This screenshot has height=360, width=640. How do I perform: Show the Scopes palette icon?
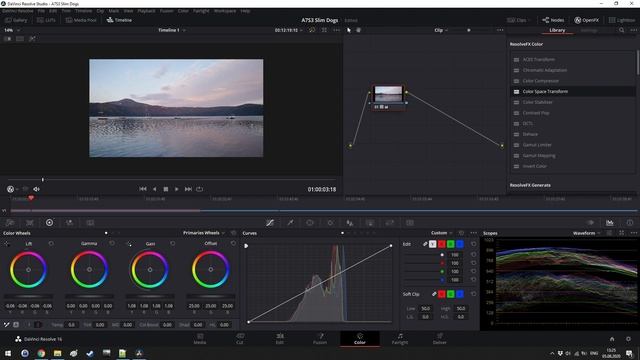pyautogui.click(x=610, y=222)
